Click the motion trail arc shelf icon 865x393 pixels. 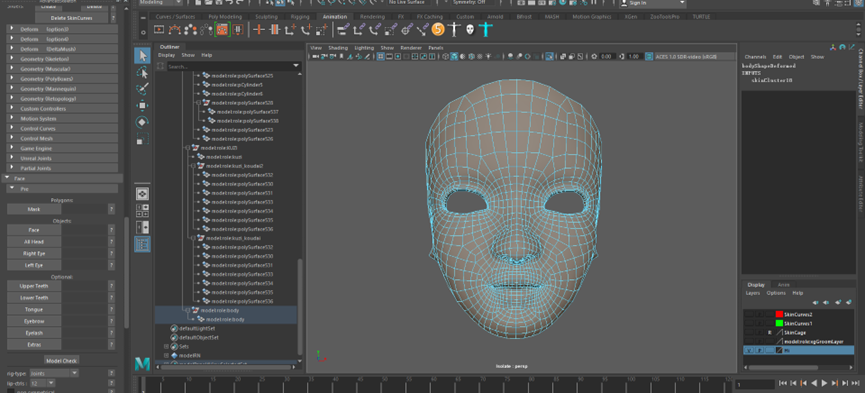coord(174,29)
